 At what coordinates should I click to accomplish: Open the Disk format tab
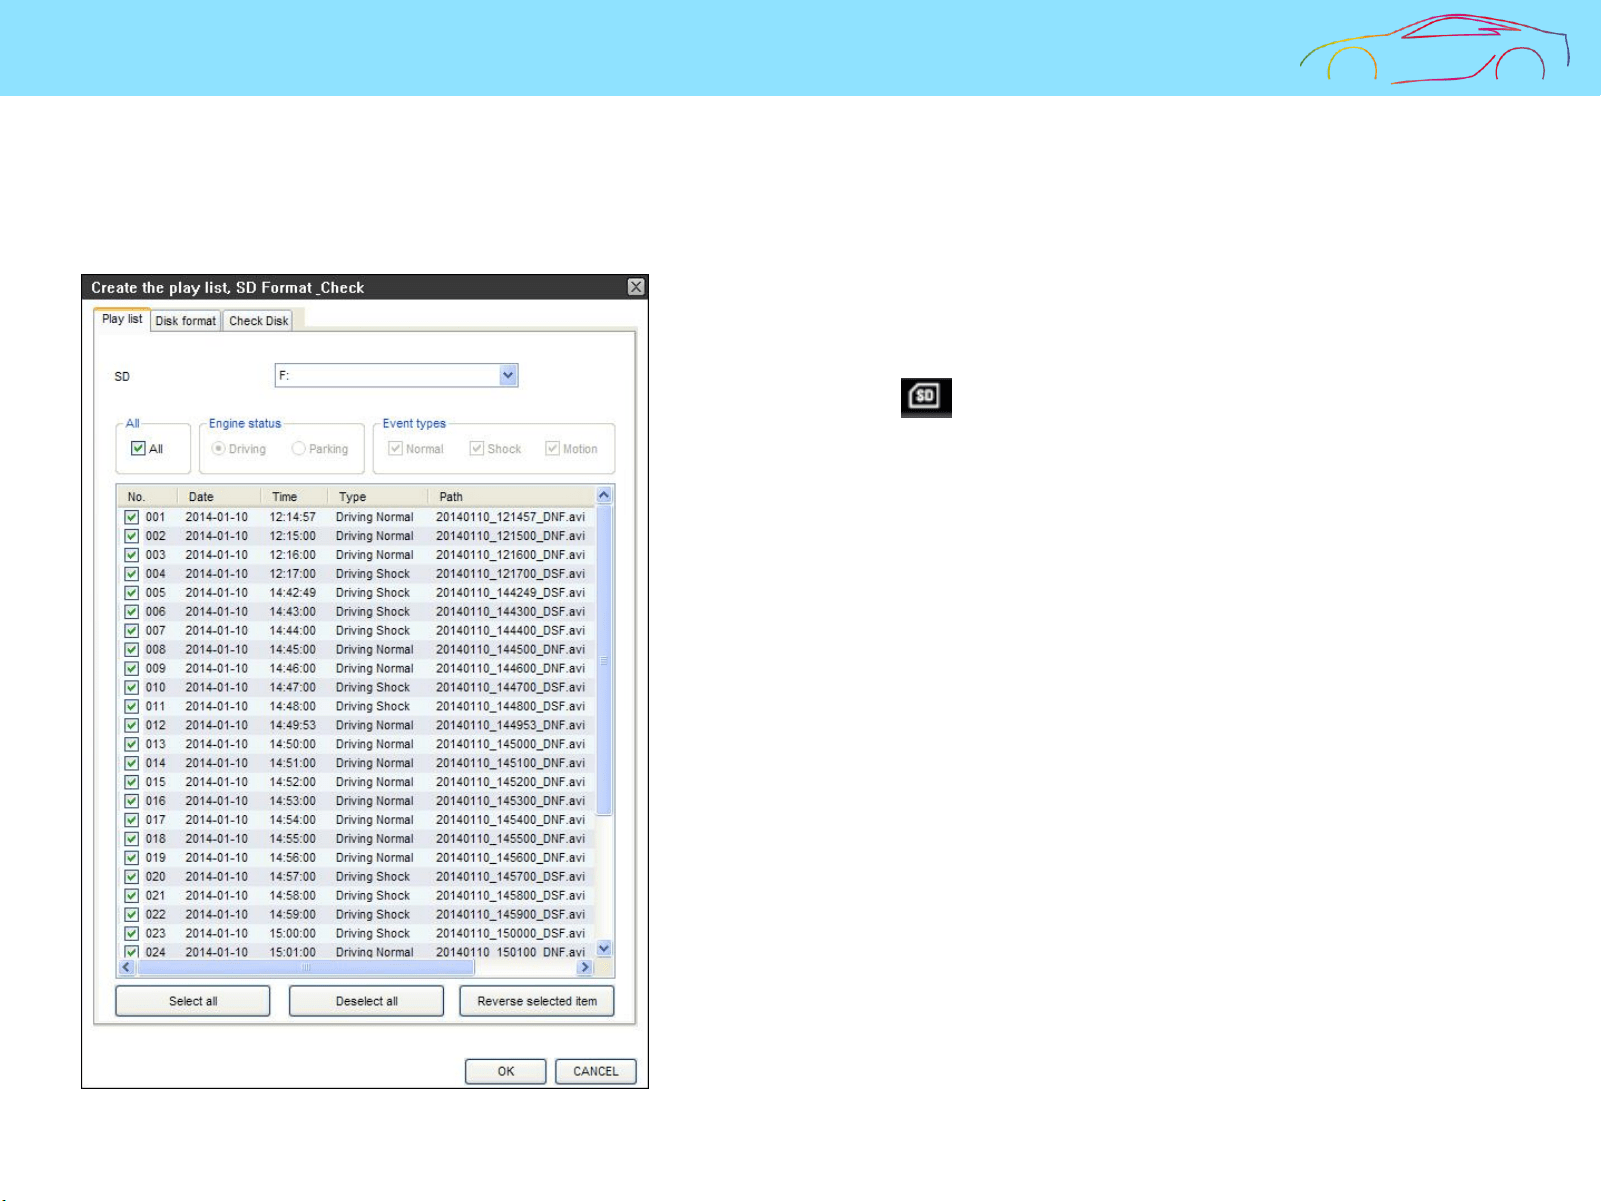(186, 321)
